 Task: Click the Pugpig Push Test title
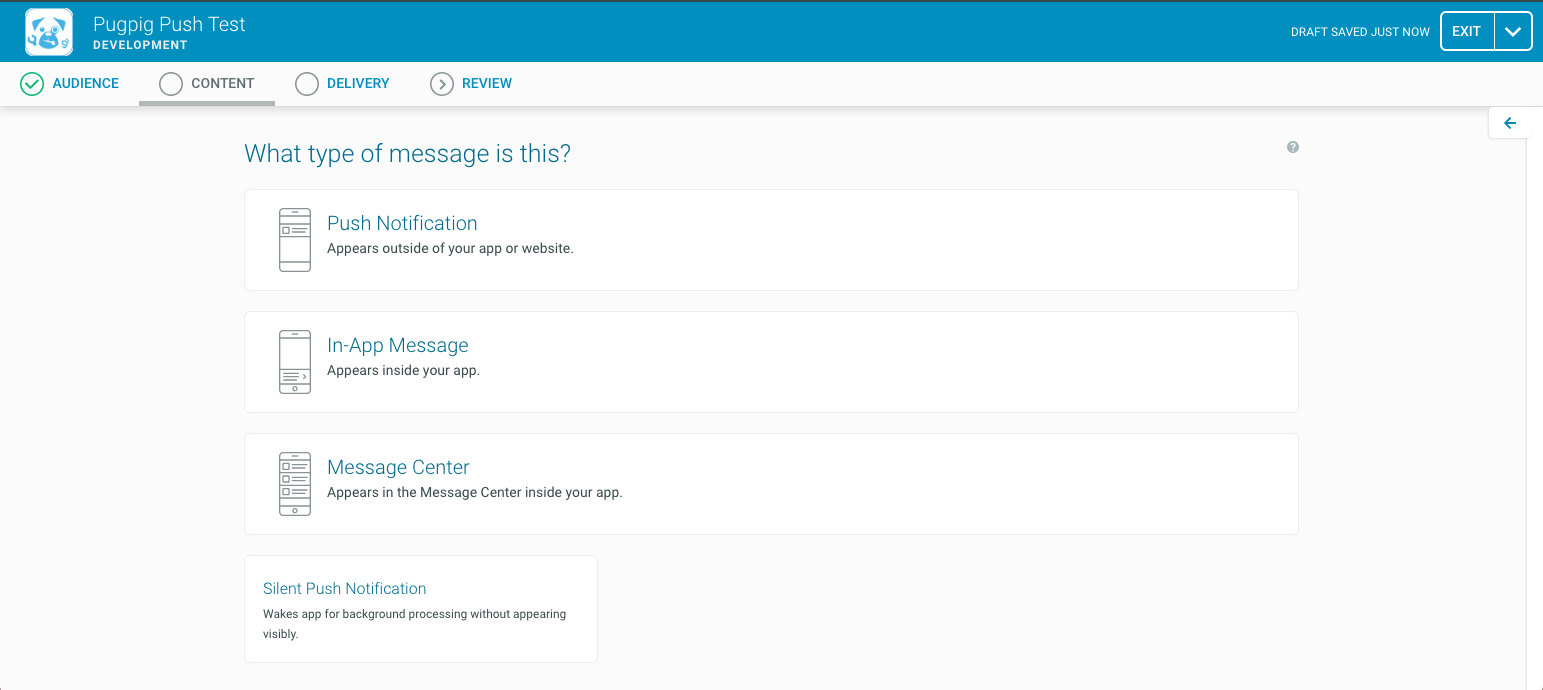(169, 24)
